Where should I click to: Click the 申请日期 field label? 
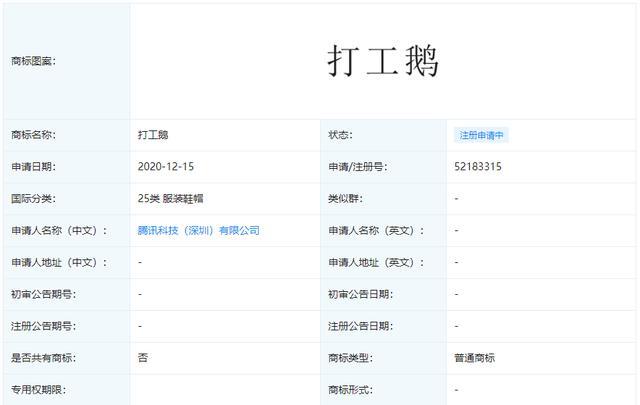[x=33, y=166]
